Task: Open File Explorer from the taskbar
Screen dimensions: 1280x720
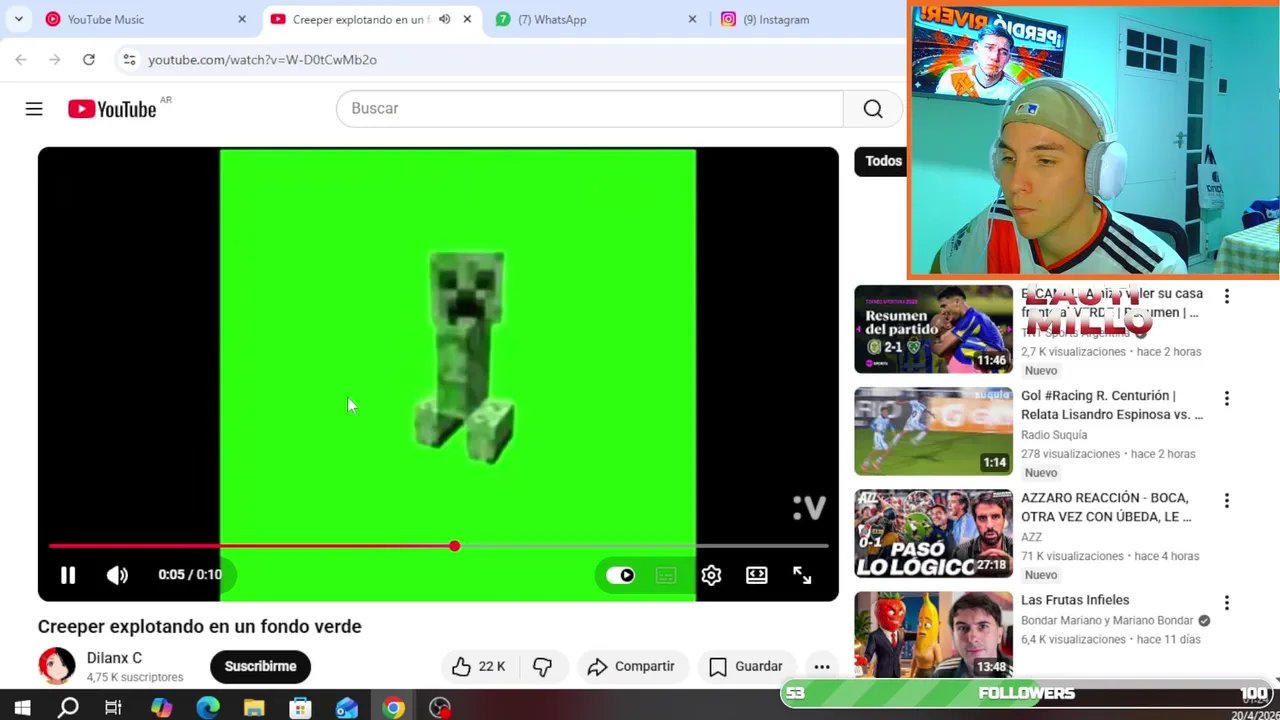Action: coord(254,708)
